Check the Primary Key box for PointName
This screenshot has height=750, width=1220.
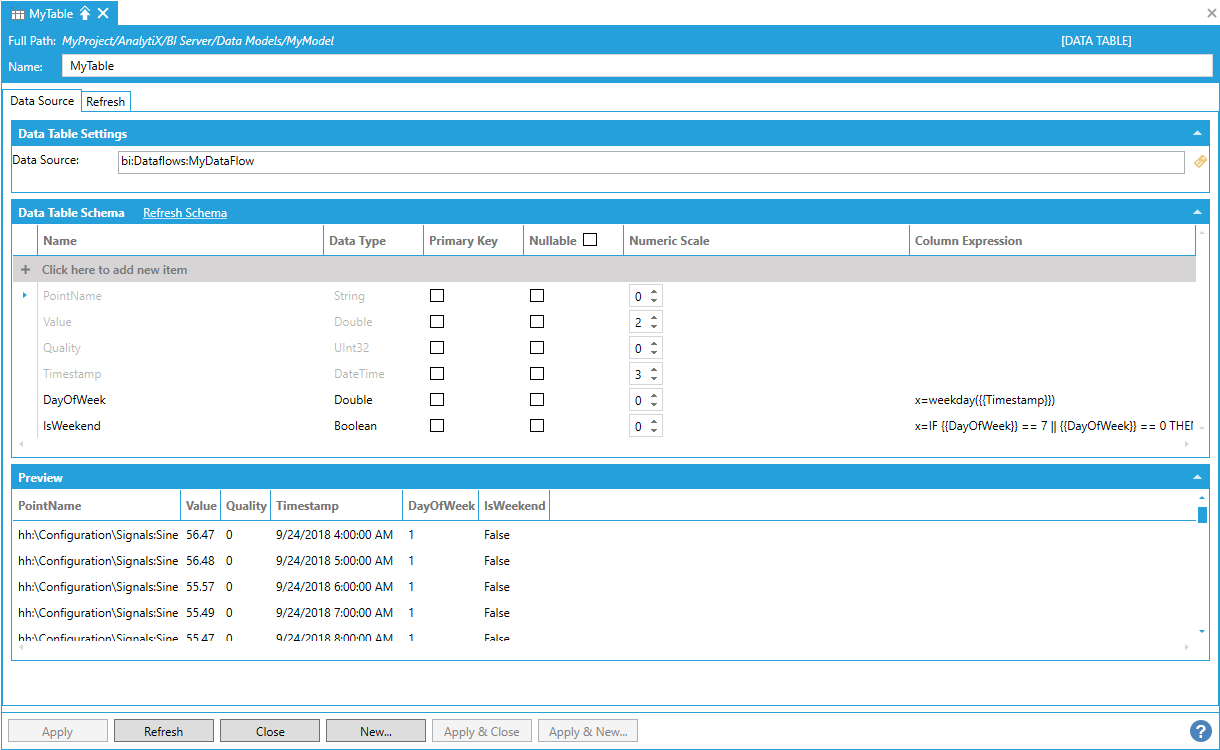[437, 296]
